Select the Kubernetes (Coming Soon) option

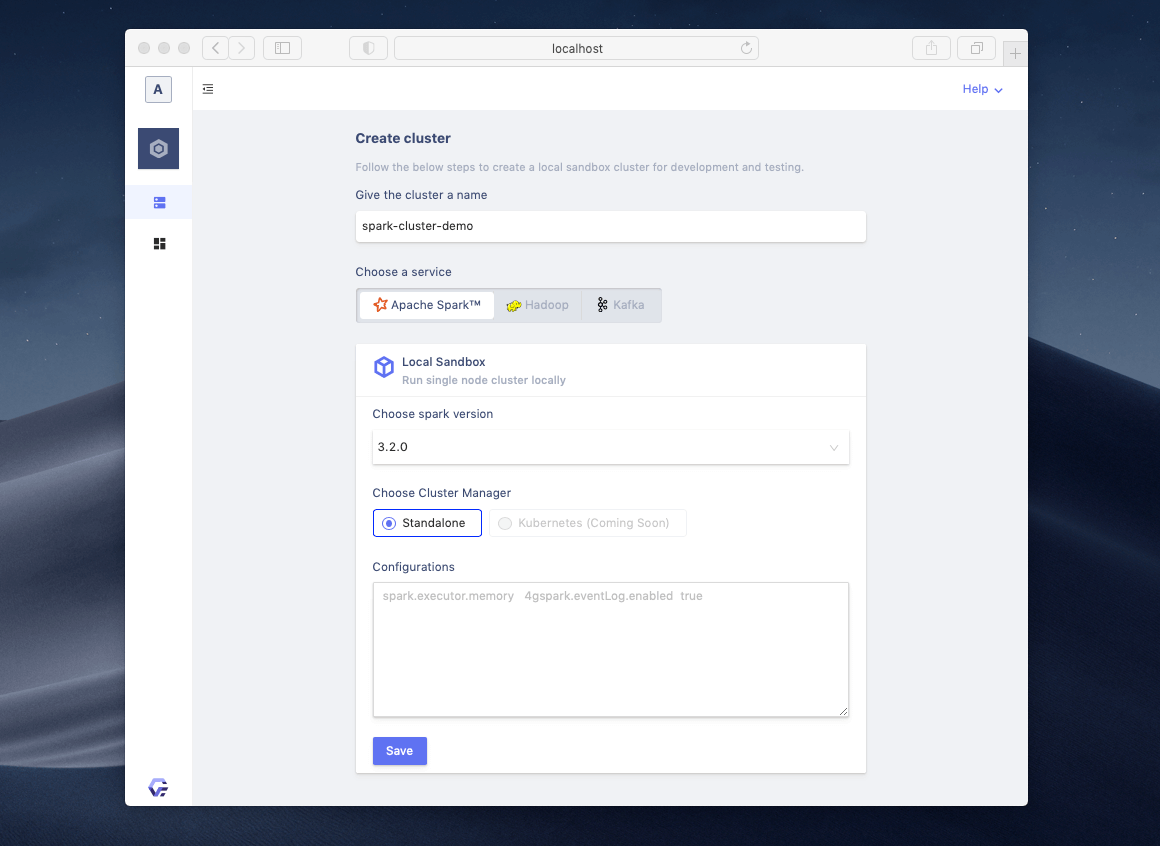[587, 523]
